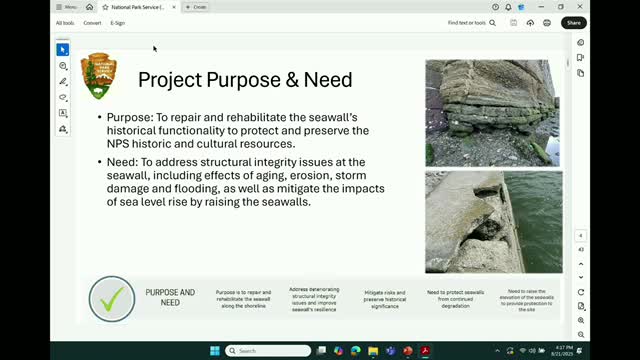The width and height of the screenshot is (640, 360).
Task: Open Microsoft Edge from taskbar
Action: [356, 351]
